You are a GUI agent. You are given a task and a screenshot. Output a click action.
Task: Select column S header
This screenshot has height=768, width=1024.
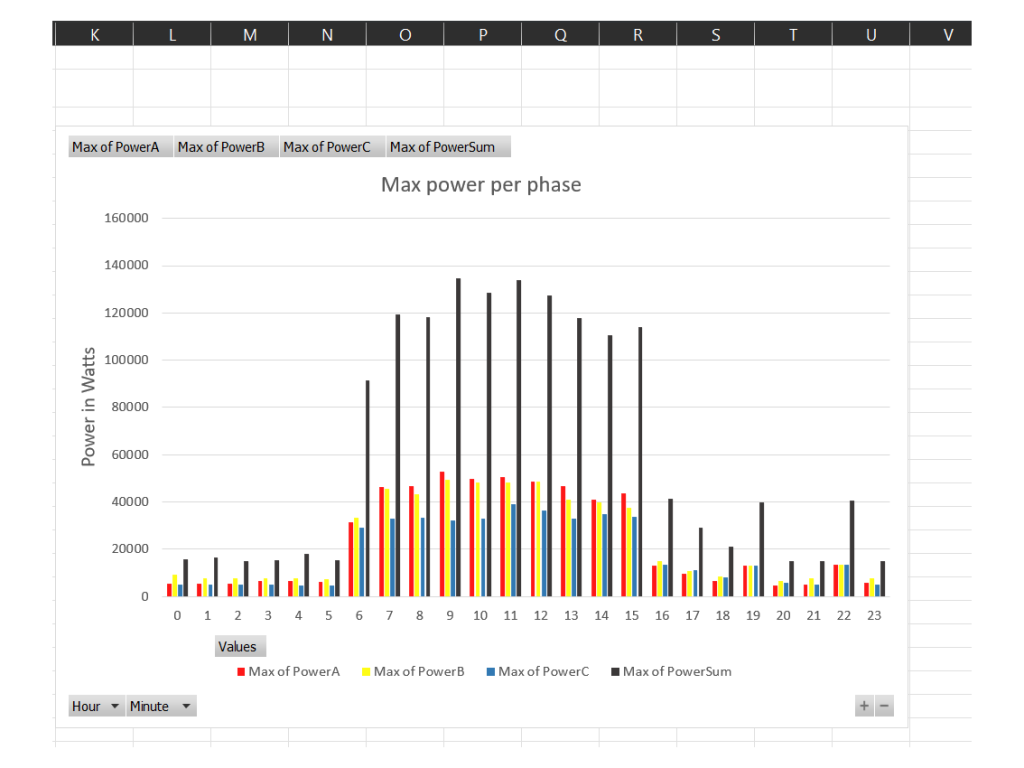(x=716, y=35)
